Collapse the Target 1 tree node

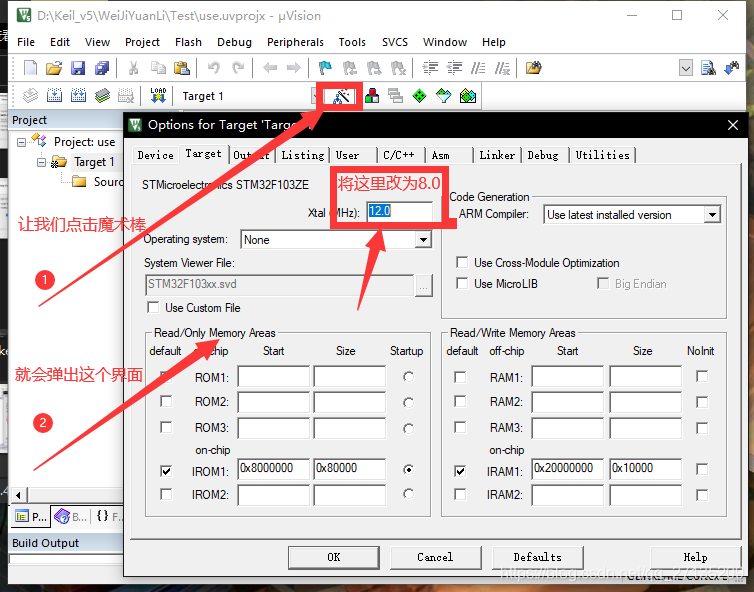[41, 162]
